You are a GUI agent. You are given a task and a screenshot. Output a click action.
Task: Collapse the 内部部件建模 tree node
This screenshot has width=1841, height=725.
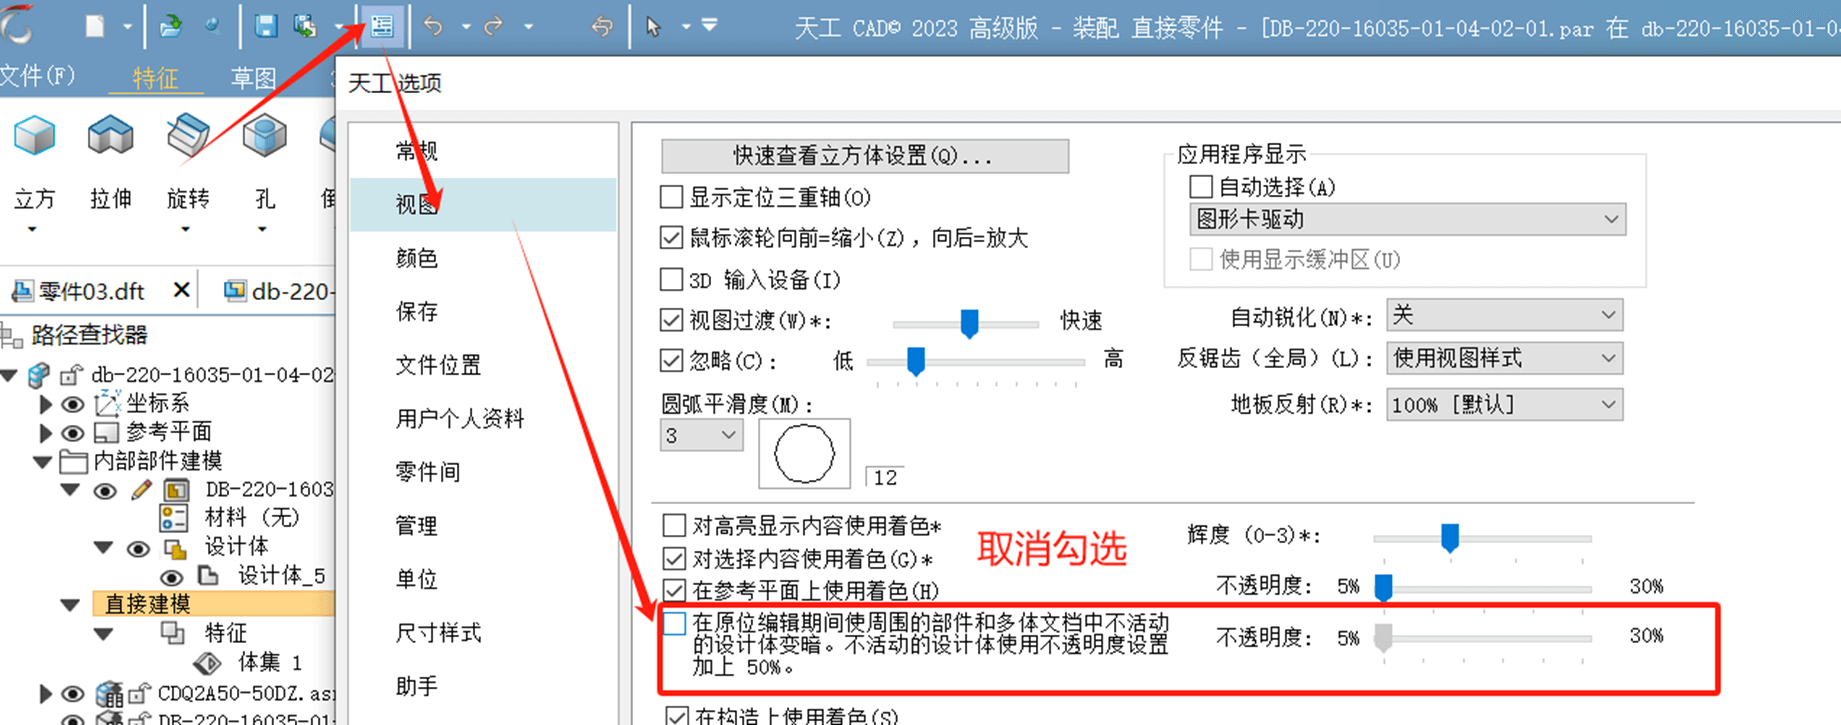coord(43,462)
